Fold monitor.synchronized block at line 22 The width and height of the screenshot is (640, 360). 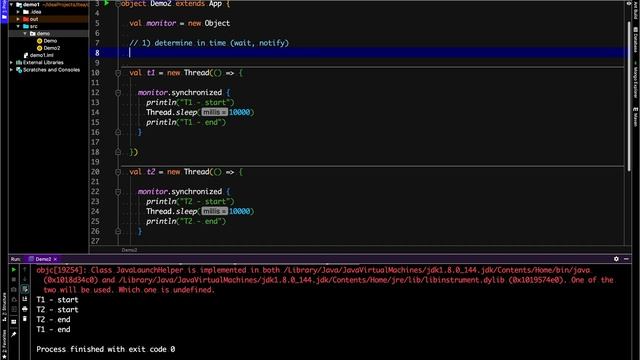click(x=118, y=191)
